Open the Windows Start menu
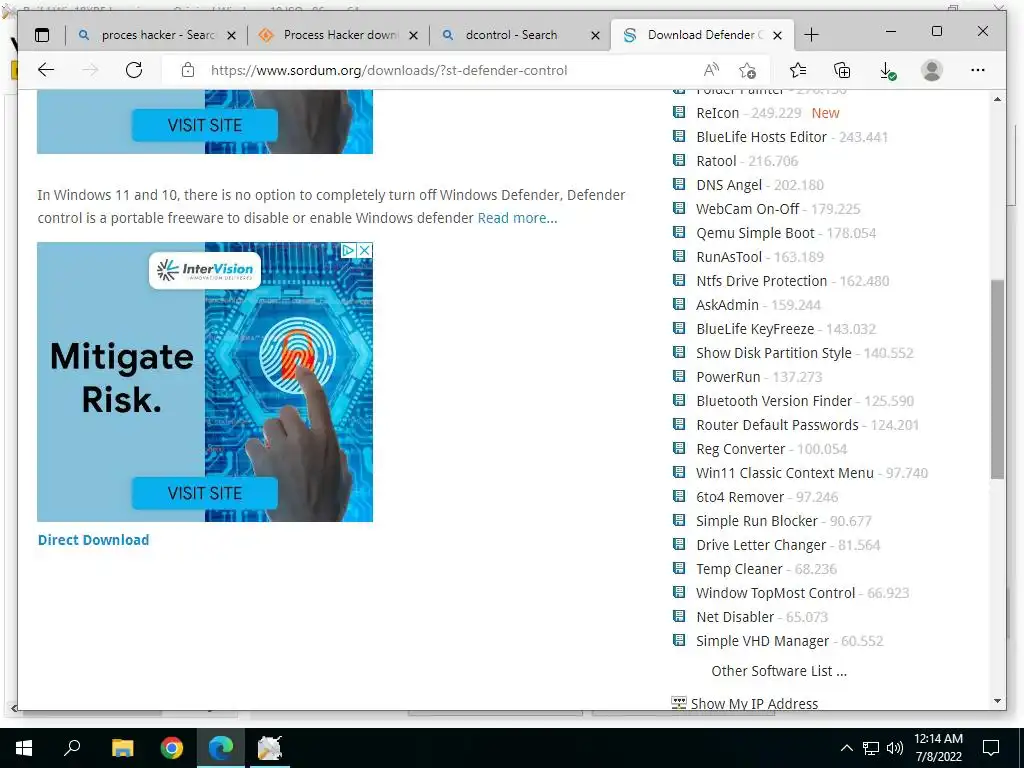 pos(24,748)
